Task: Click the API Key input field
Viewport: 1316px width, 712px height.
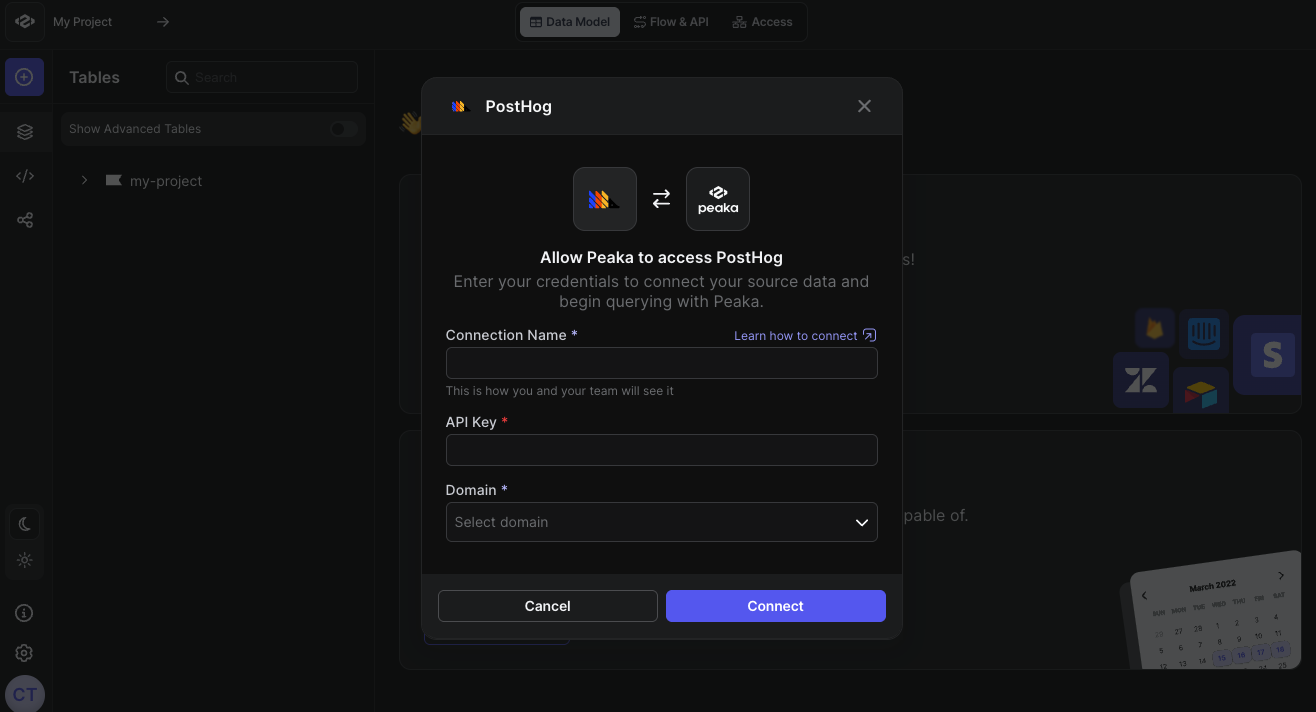Action: [x=662, y=450]
